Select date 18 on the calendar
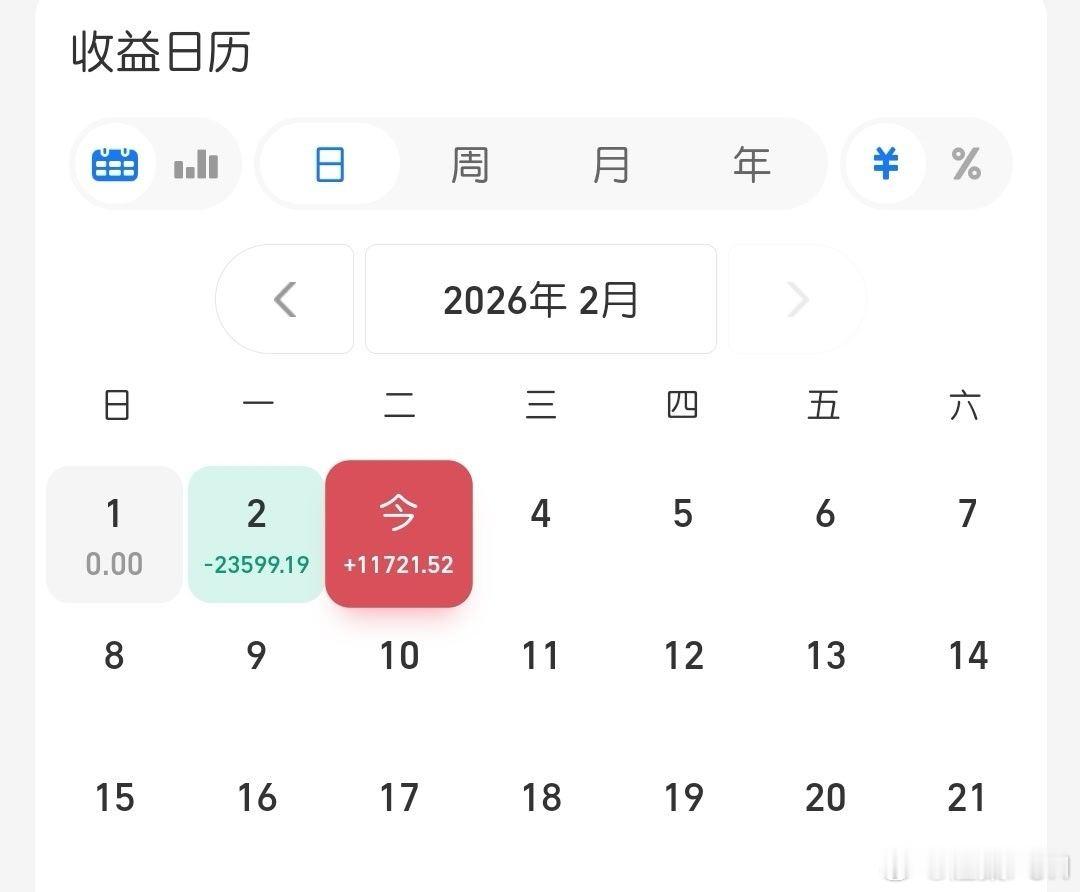Viewport: 1080px width, 892px height. pyautogui.click(x=541, y=797)
